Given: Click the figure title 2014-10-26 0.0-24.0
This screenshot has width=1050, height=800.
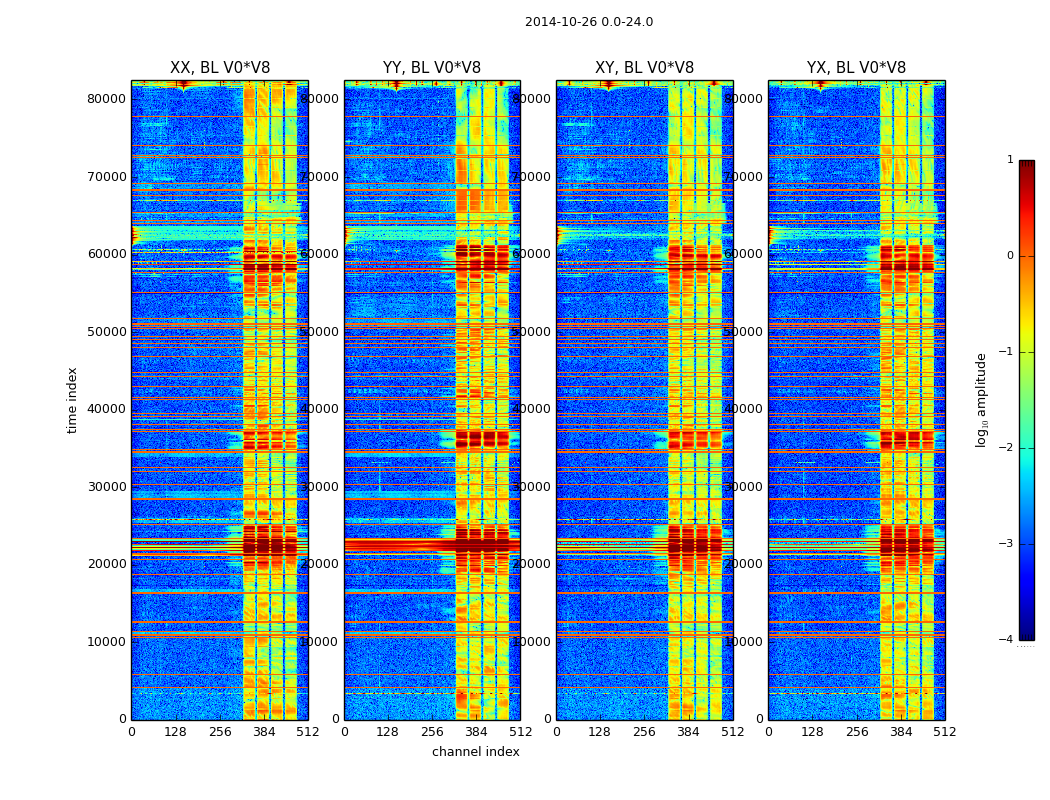Looking at the screenshot, I should [x=588, y=22].
